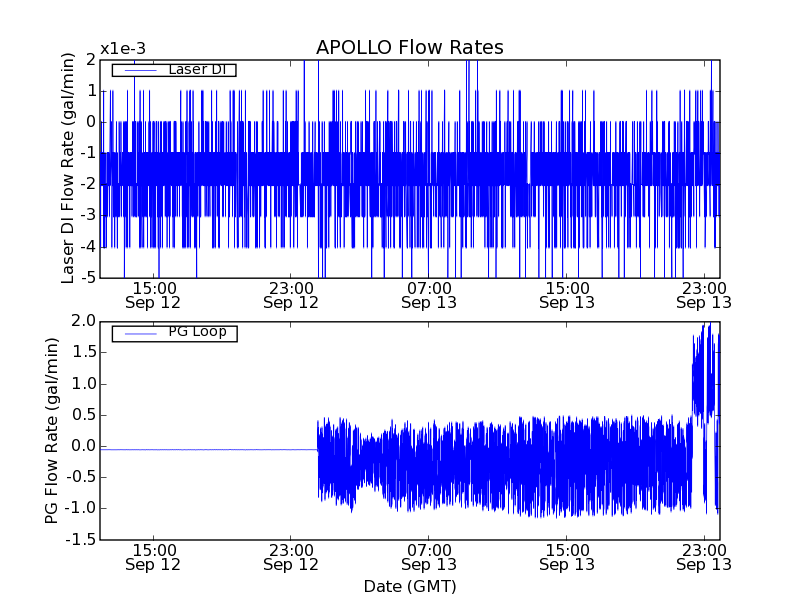This screenshot has height=600, width=800.
Task: Click the -5 y-axis tick on Laser DI plot
Action: pos(87,277)
